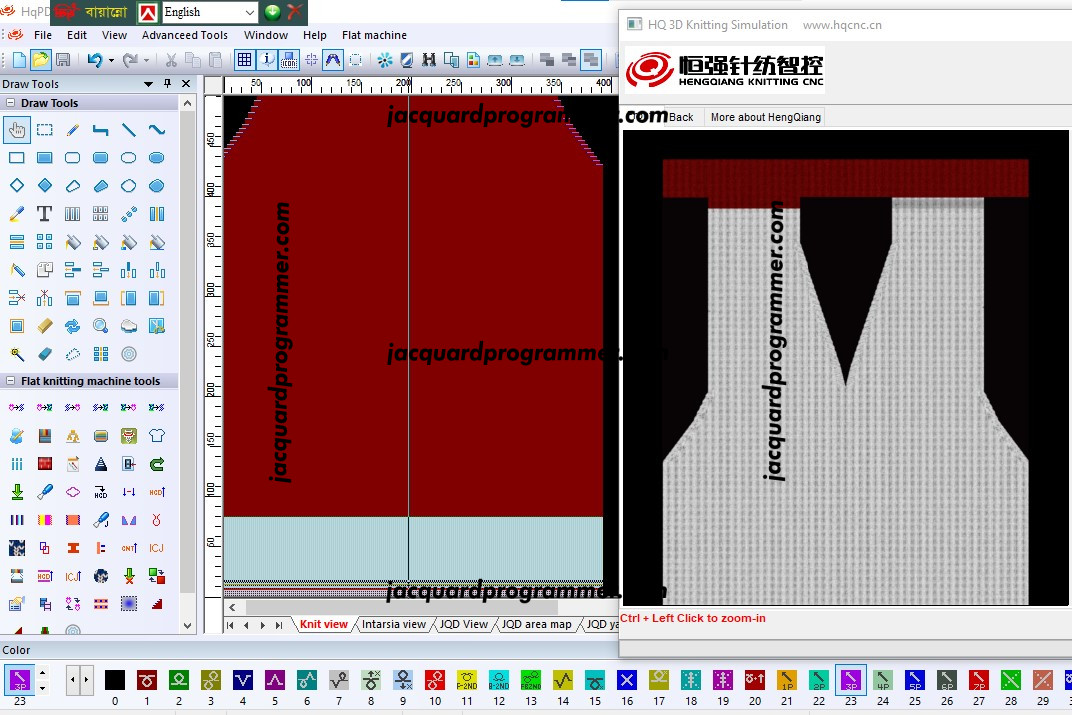Click the snowflake pattern toolbar icon

pyautogui.click(x=385, y=60)
